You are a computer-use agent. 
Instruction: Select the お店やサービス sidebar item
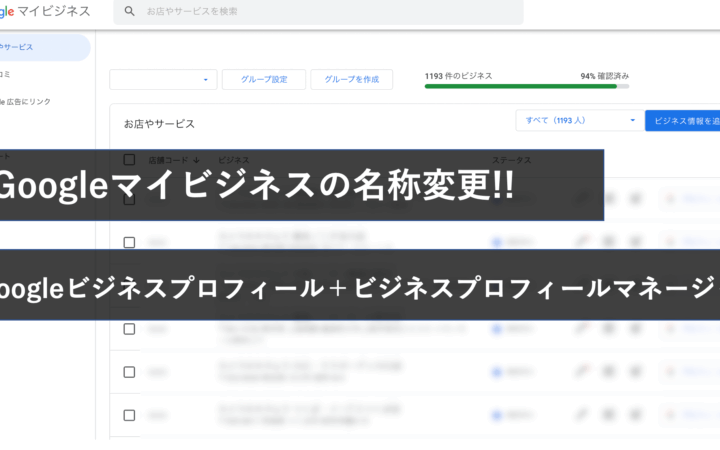pos(45,47)
